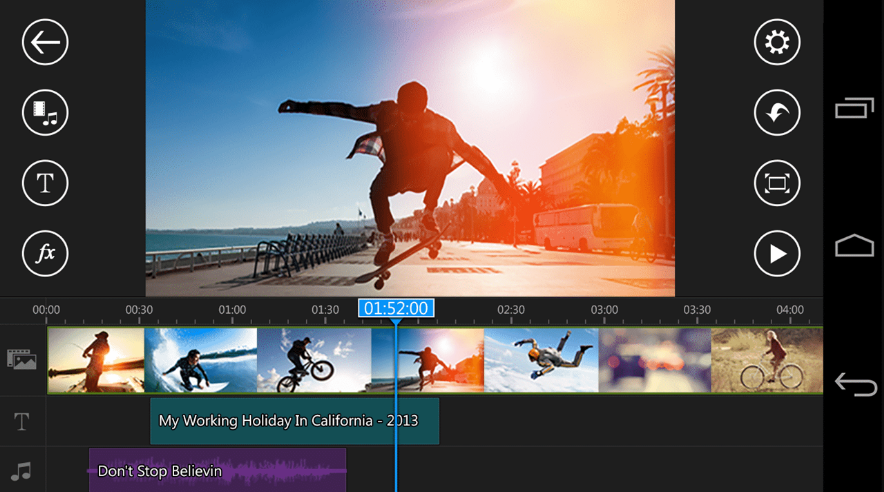Select the sunset skater clip thumbnail

tap(96, 361)
